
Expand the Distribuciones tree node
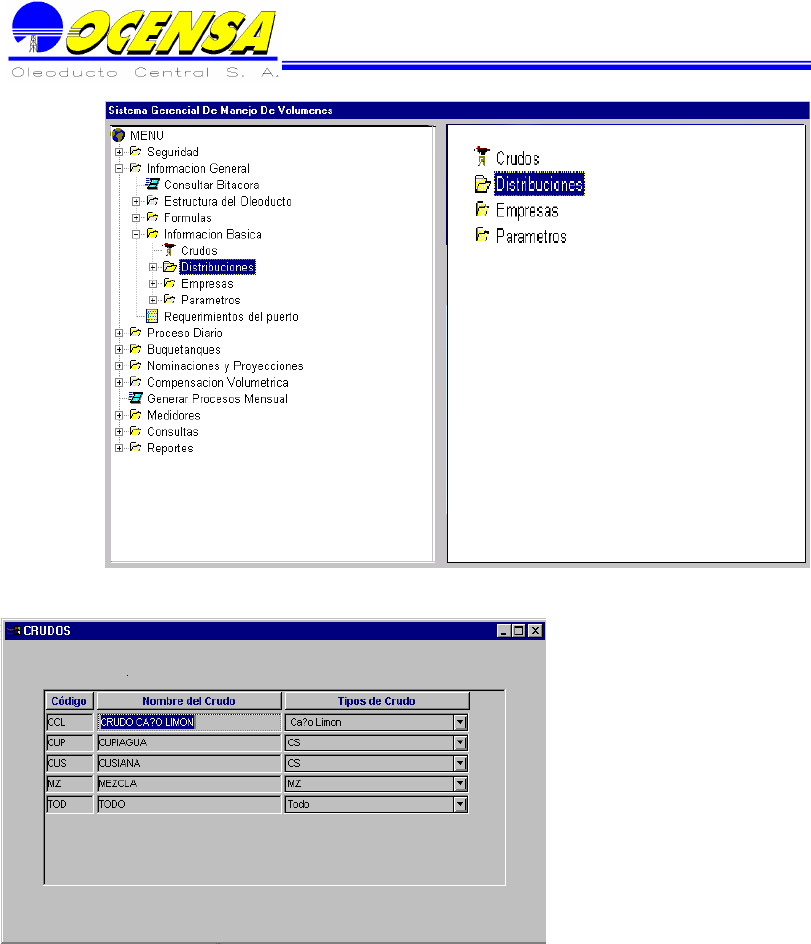pos(153,267)
